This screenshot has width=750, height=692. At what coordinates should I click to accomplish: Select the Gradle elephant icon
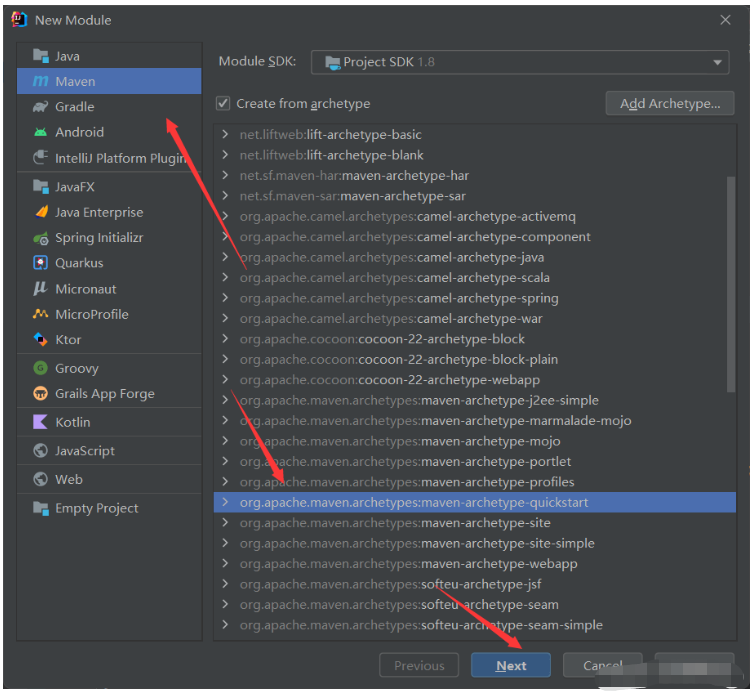[x=40, y=107]
